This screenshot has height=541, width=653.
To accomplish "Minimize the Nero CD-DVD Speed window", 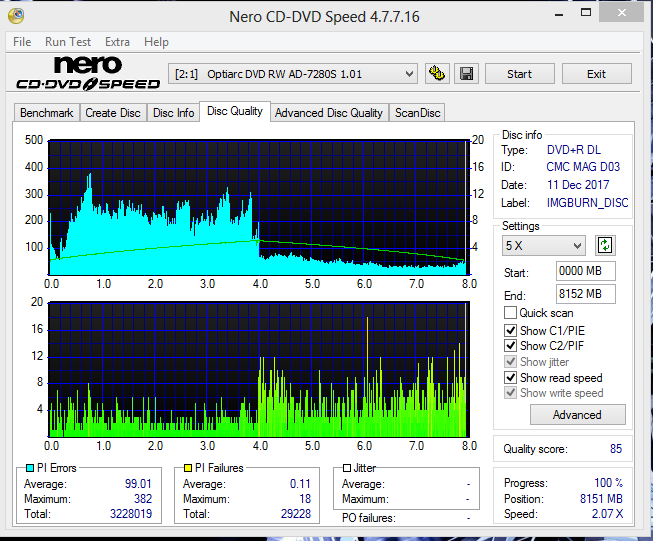I will coord(559,15).
